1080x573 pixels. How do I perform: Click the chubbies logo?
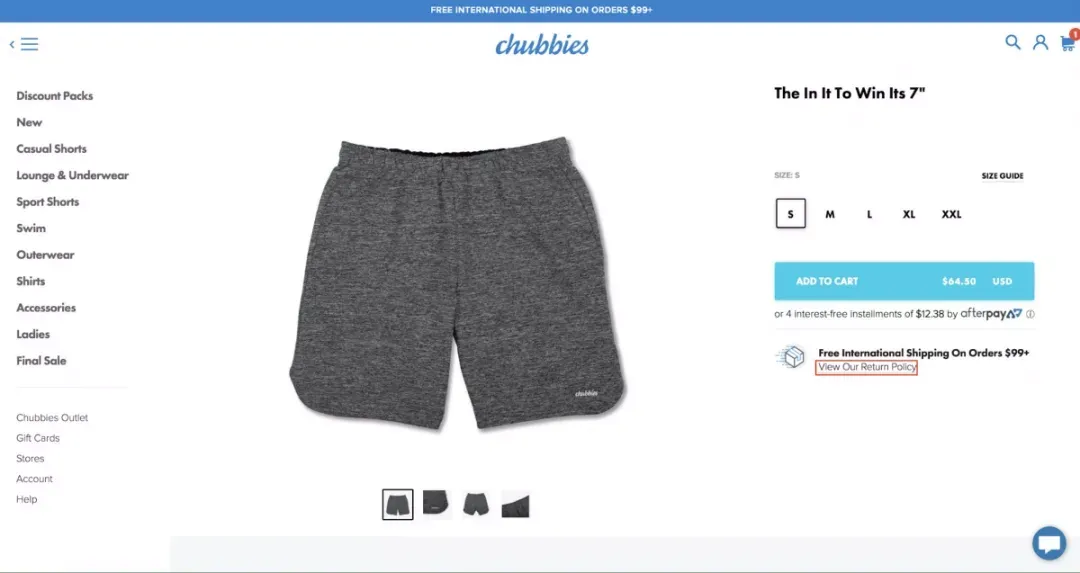click(542, 45)
